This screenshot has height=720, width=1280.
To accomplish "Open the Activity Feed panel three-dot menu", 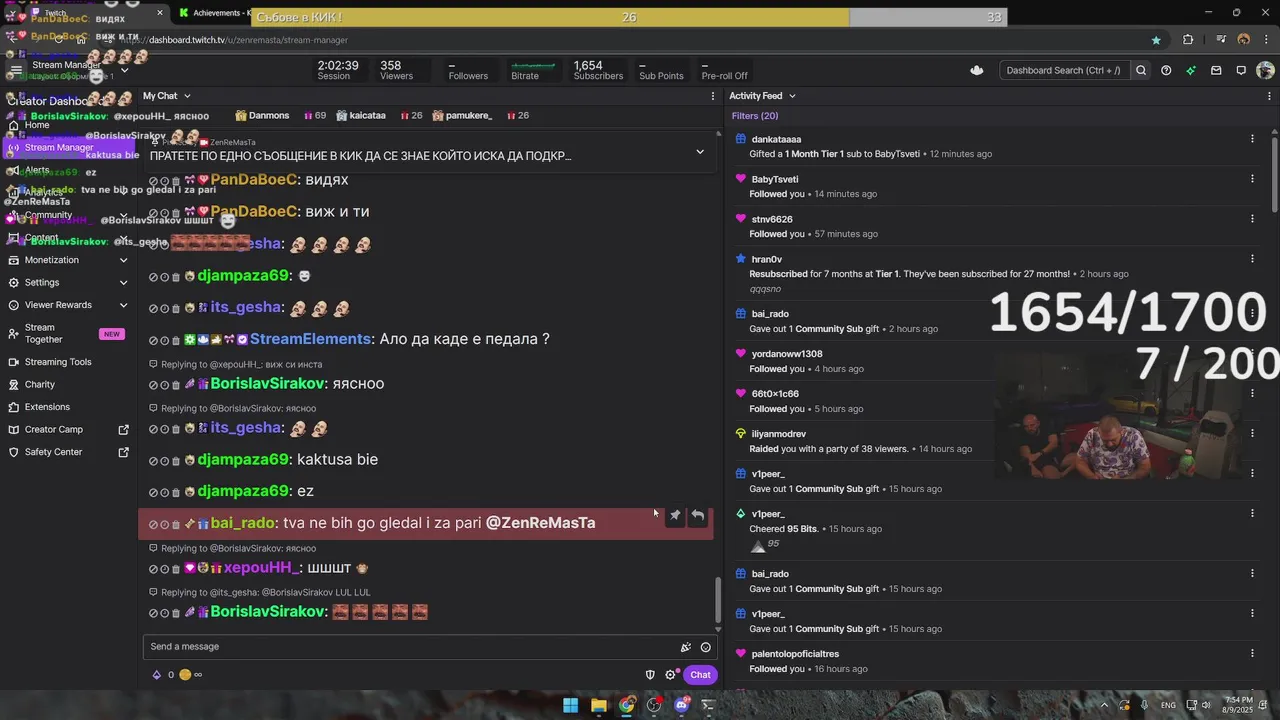I will [x=1270, y=96].
